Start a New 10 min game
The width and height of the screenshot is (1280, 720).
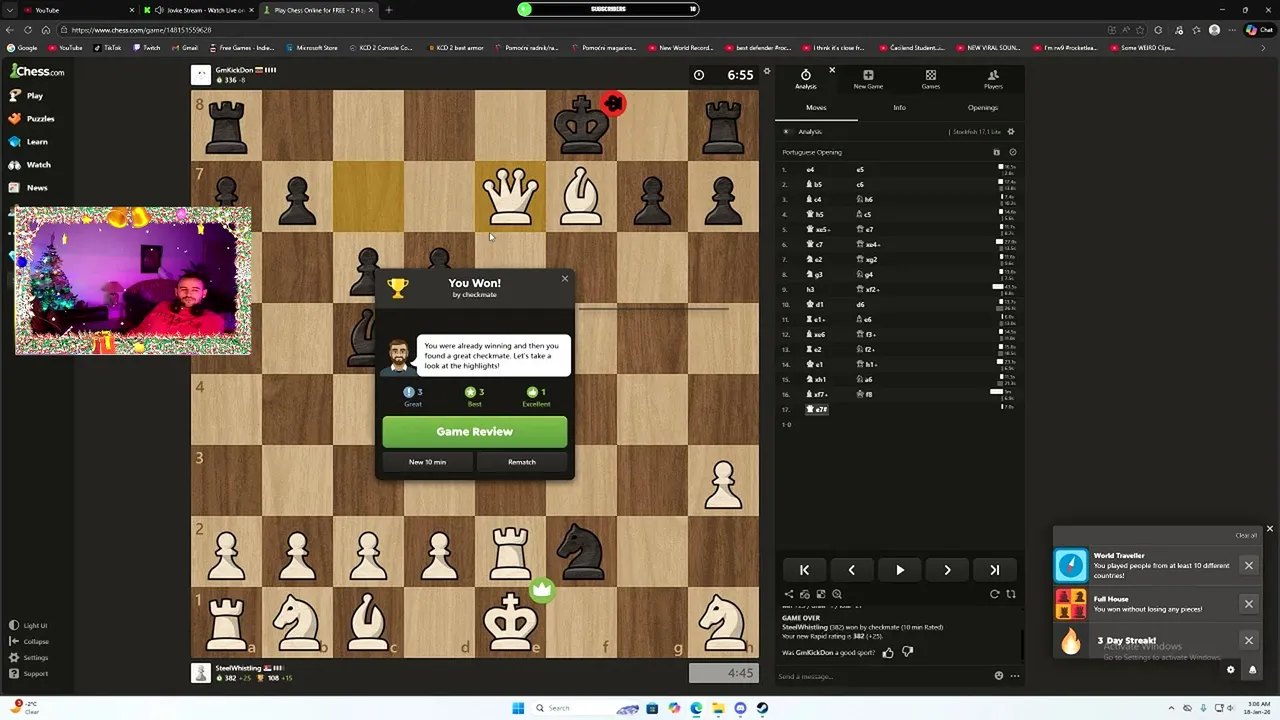pos(427,462)
